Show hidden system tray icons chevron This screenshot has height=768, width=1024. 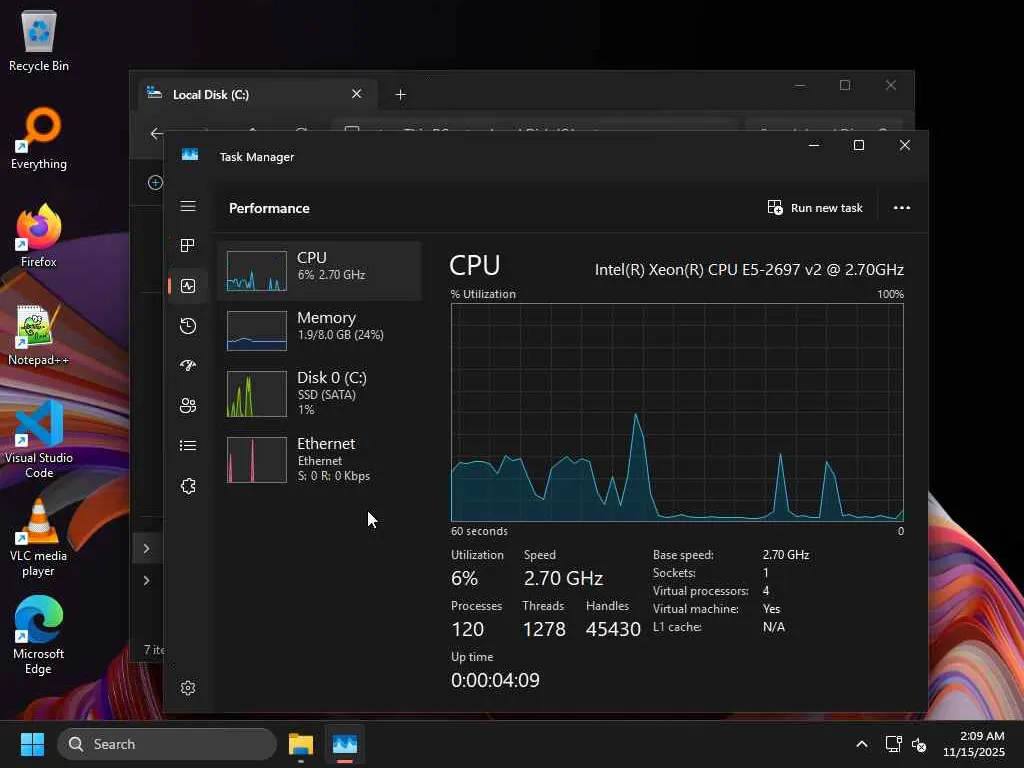coord(862,744)
